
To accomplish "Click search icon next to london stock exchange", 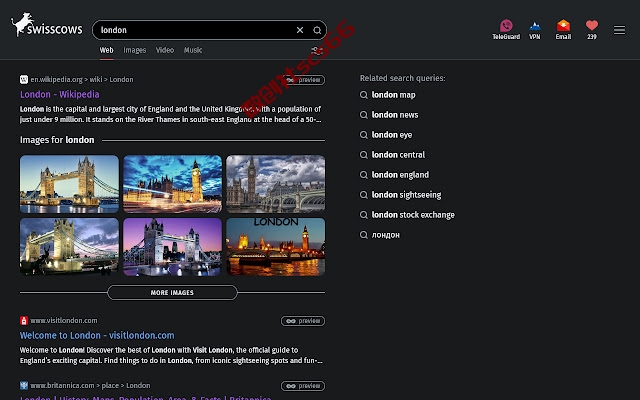I will pos(364,215).
